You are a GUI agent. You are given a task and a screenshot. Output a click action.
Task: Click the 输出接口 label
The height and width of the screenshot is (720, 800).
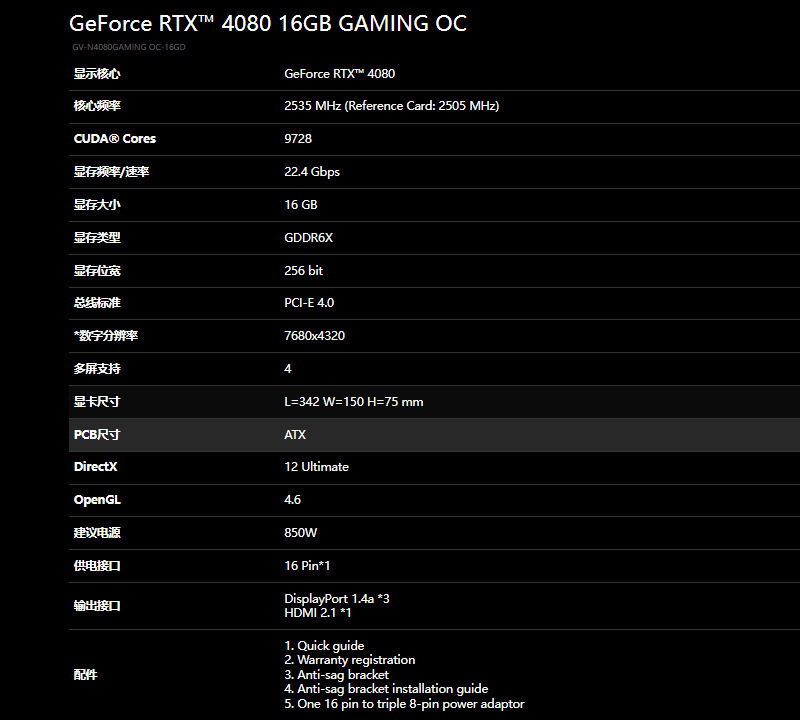(x=97, y=606)
